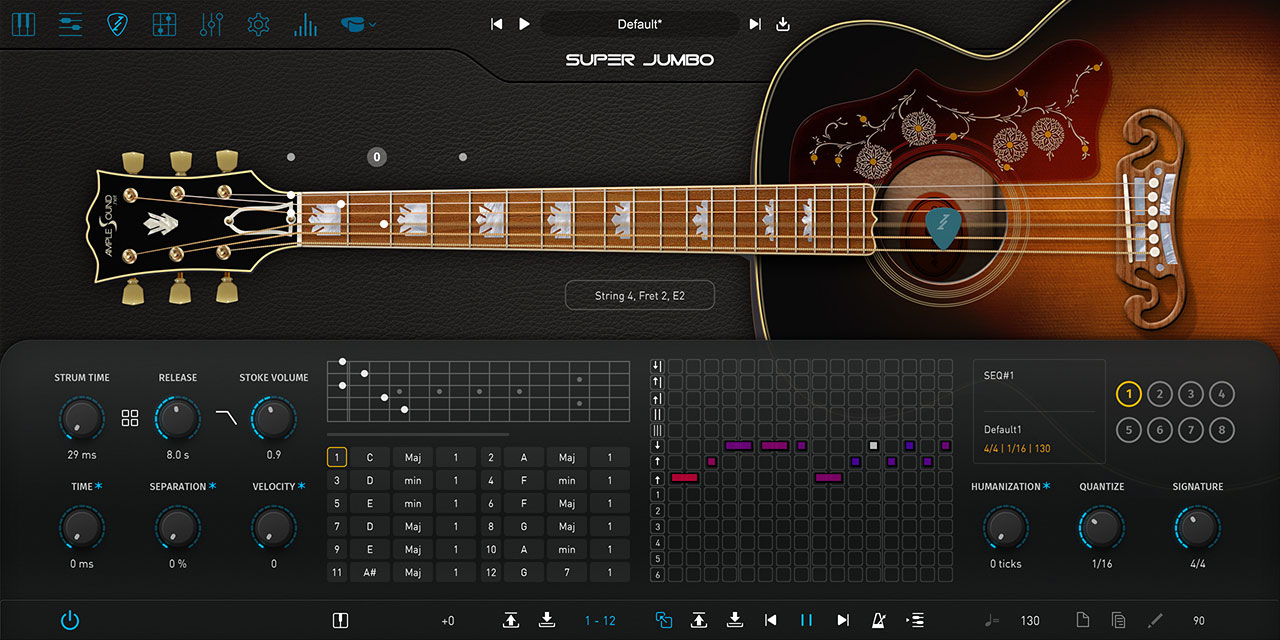Toggle the split panel icon in bottom bar

[340, 620]
